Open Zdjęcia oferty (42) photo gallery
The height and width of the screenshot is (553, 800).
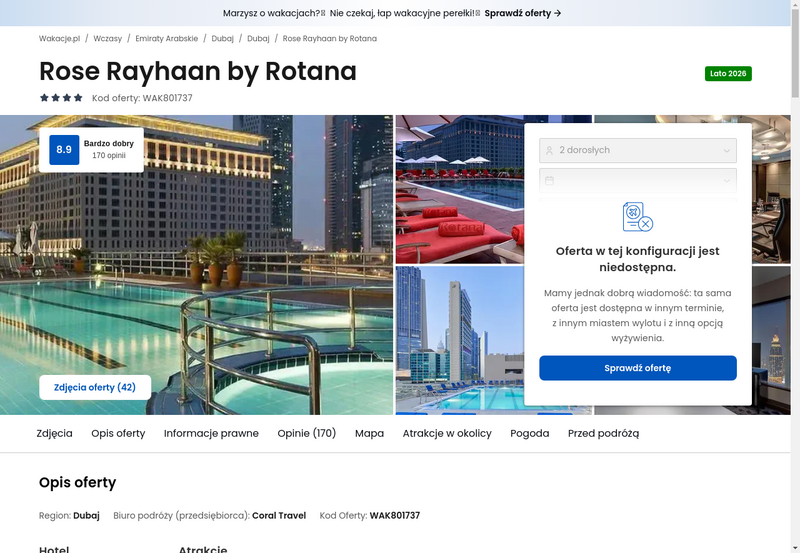[x=95, y=387]
